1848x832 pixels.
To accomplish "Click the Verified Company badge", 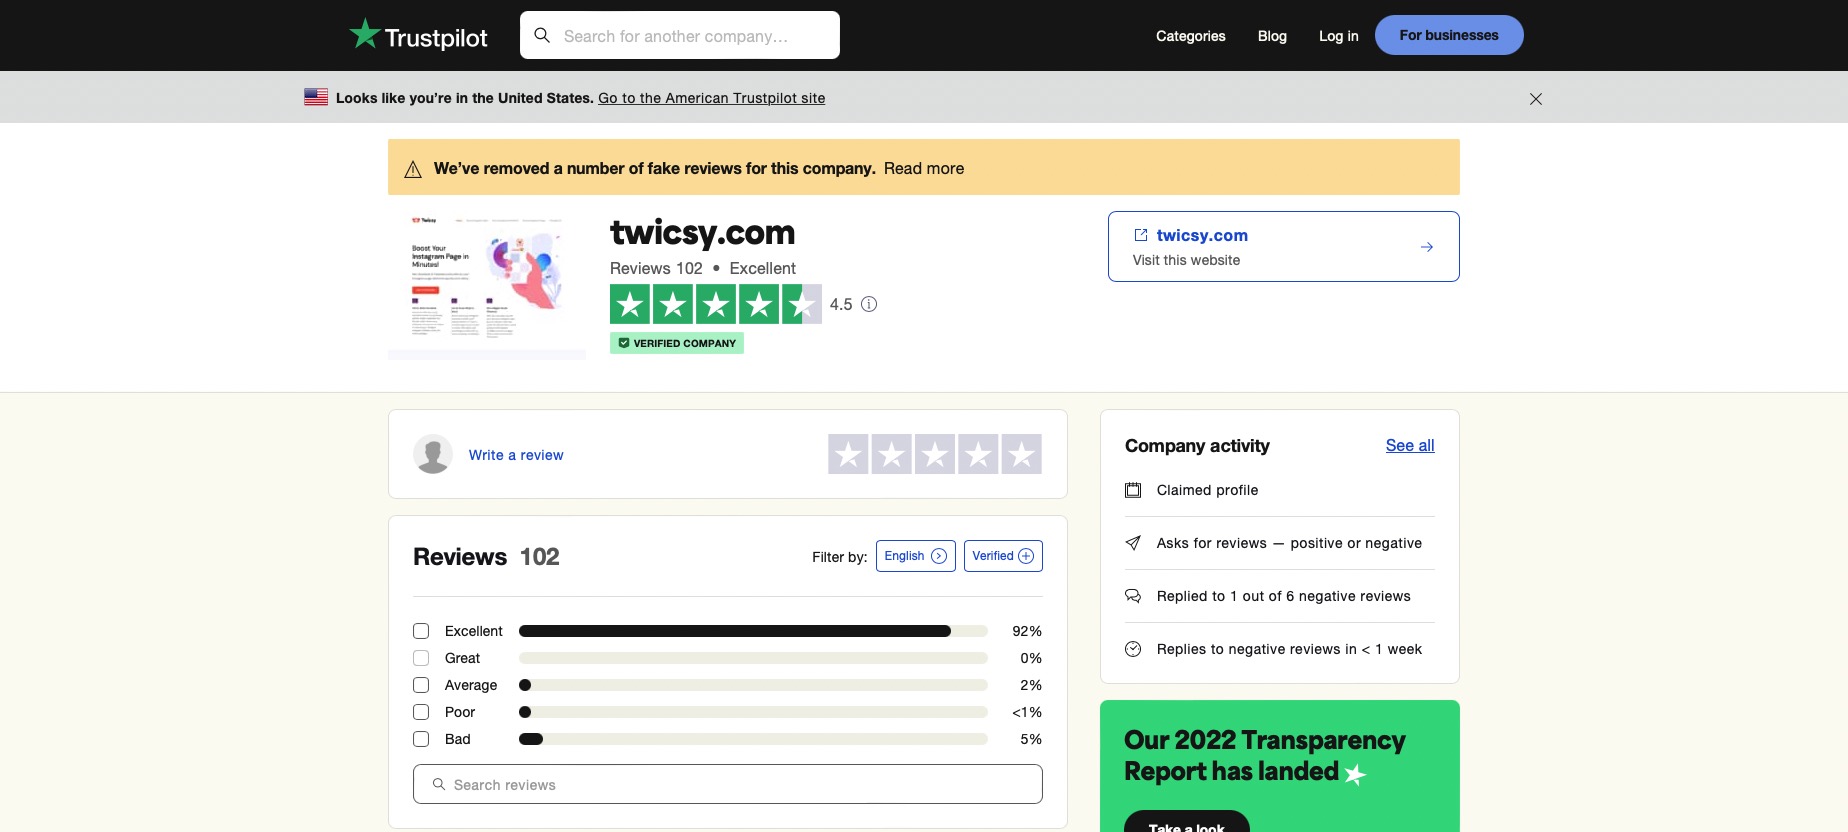I will [x=677, y=343].
